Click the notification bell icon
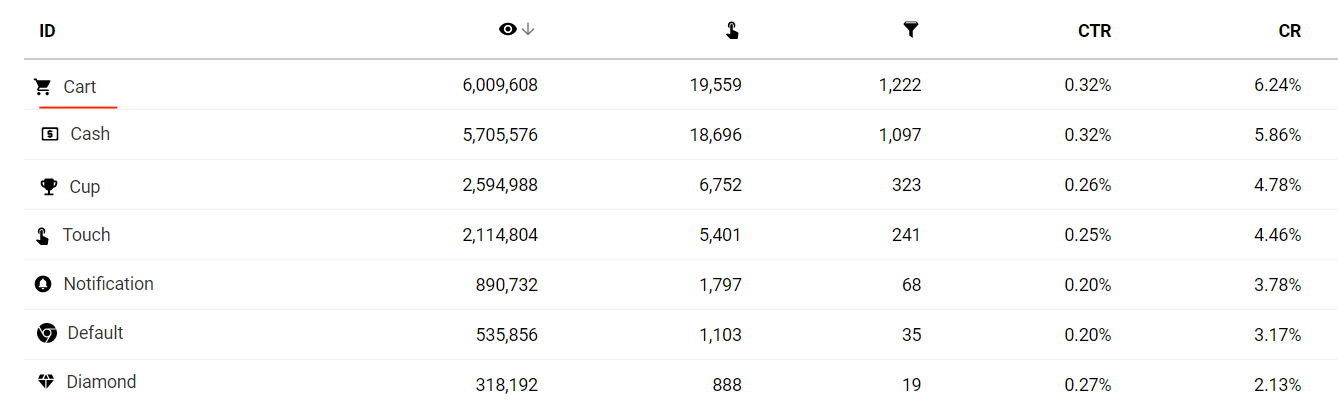The width and height of the screenshot is (1338, 409). (x=43, y=284)
